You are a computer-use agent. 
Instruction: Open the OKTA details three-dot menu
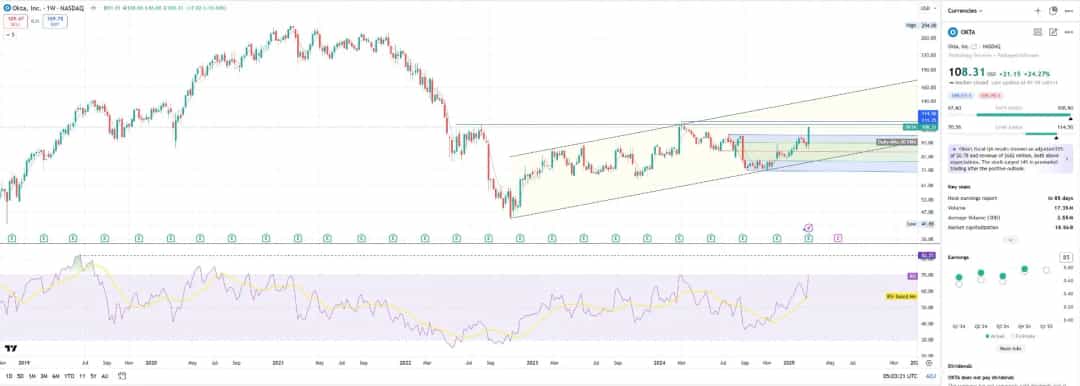[x=1068, y=32]
